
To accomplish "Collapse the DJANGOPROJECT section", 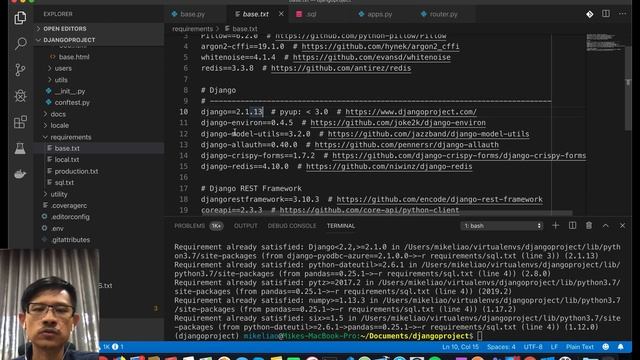I will point(99,40).
